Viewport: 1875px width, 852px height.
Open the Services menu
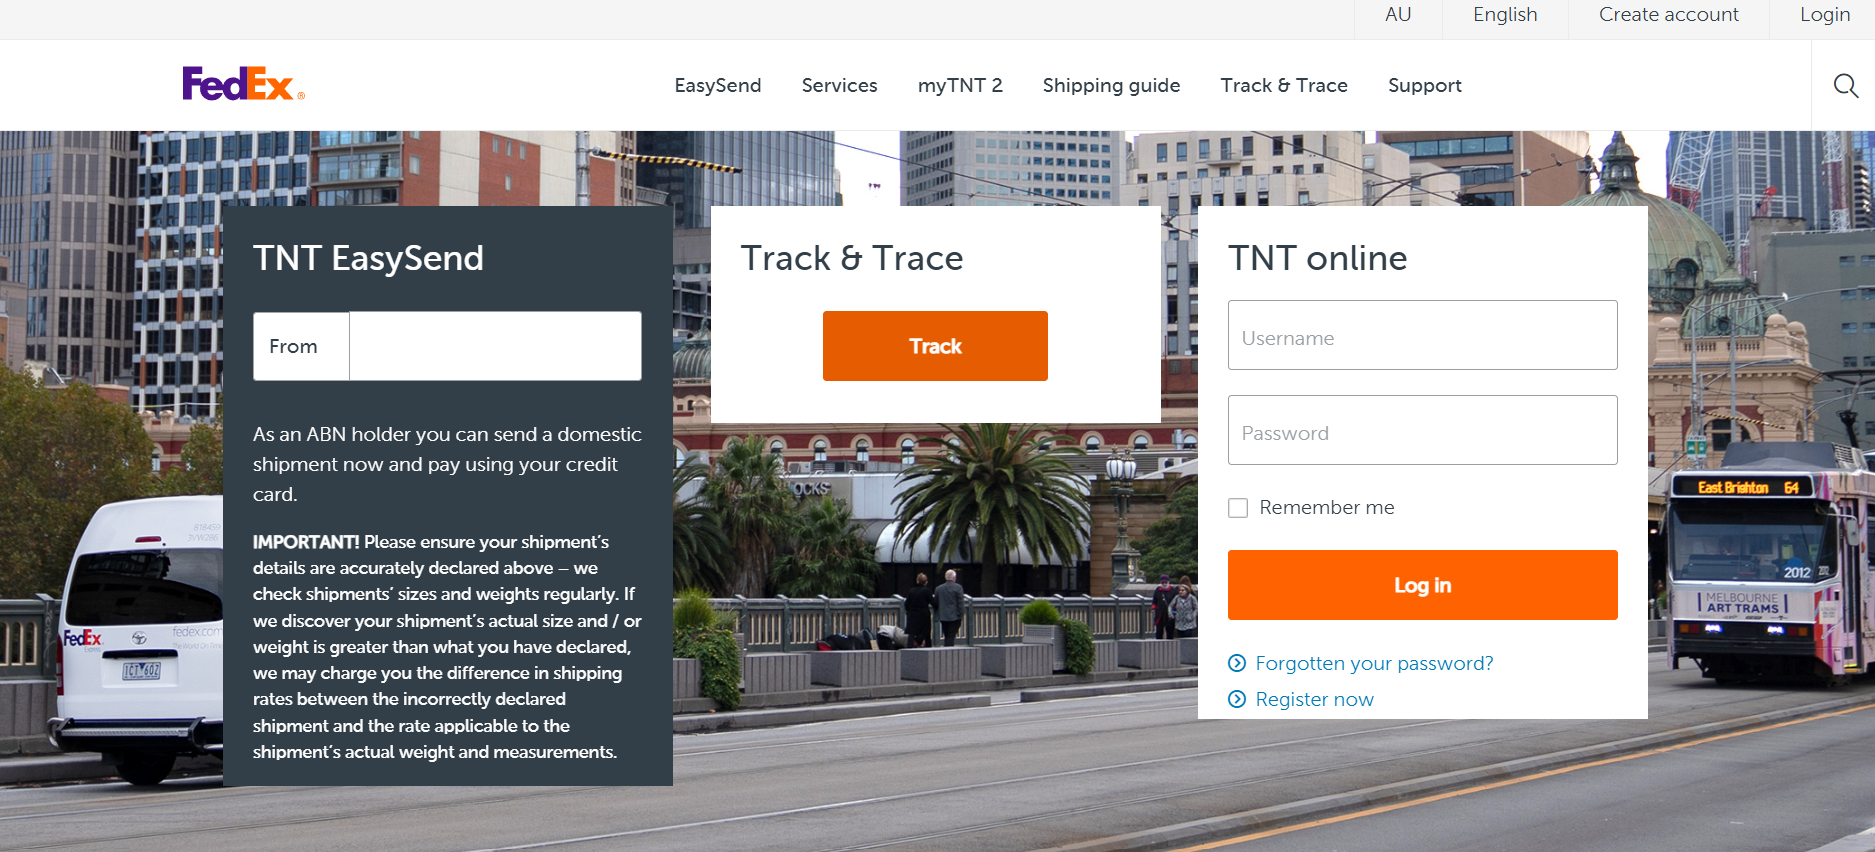[840, 86]
